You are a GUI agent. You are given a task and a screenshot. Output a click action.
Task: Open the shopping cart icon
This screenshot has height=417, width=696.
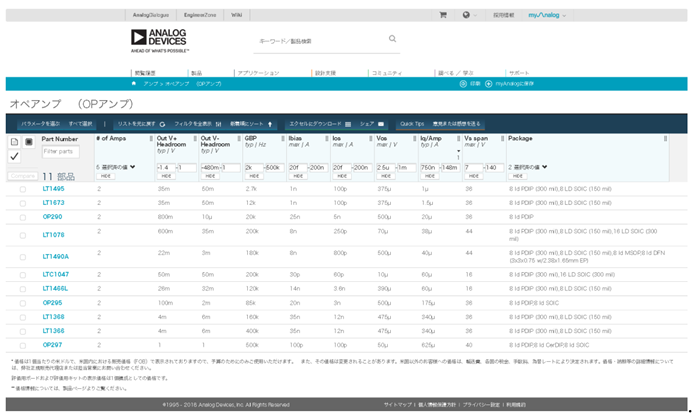point(443,15)
